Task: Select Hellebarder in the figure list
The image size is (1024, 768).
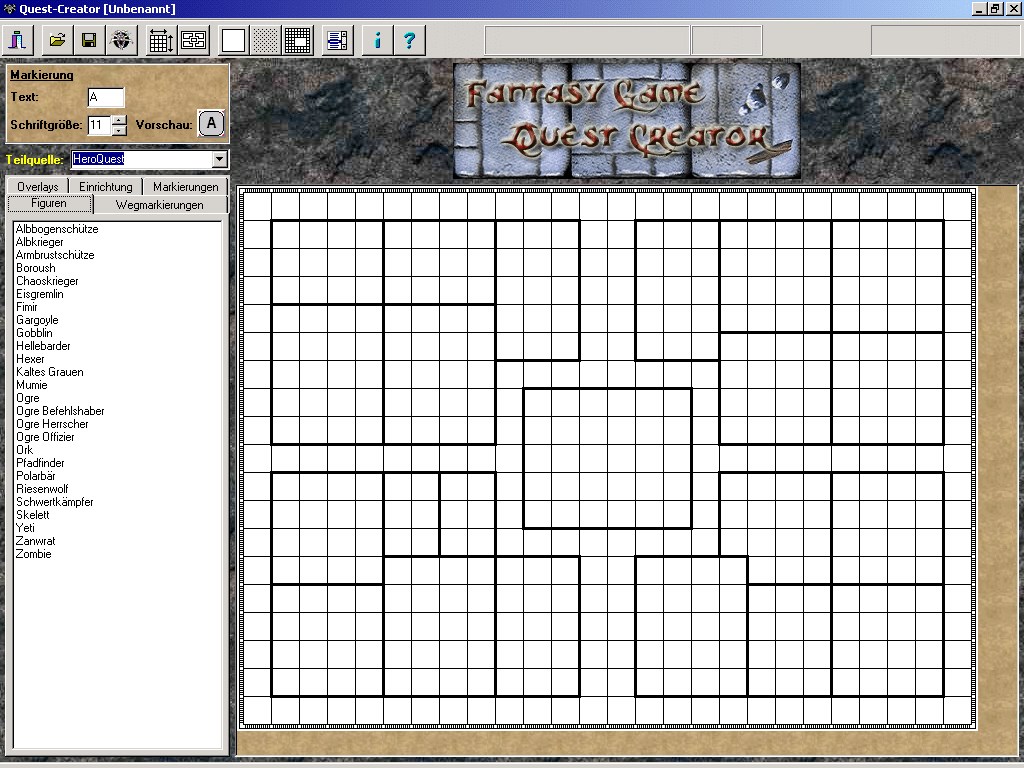Action: pyautogui.click(x=43, y=346)
